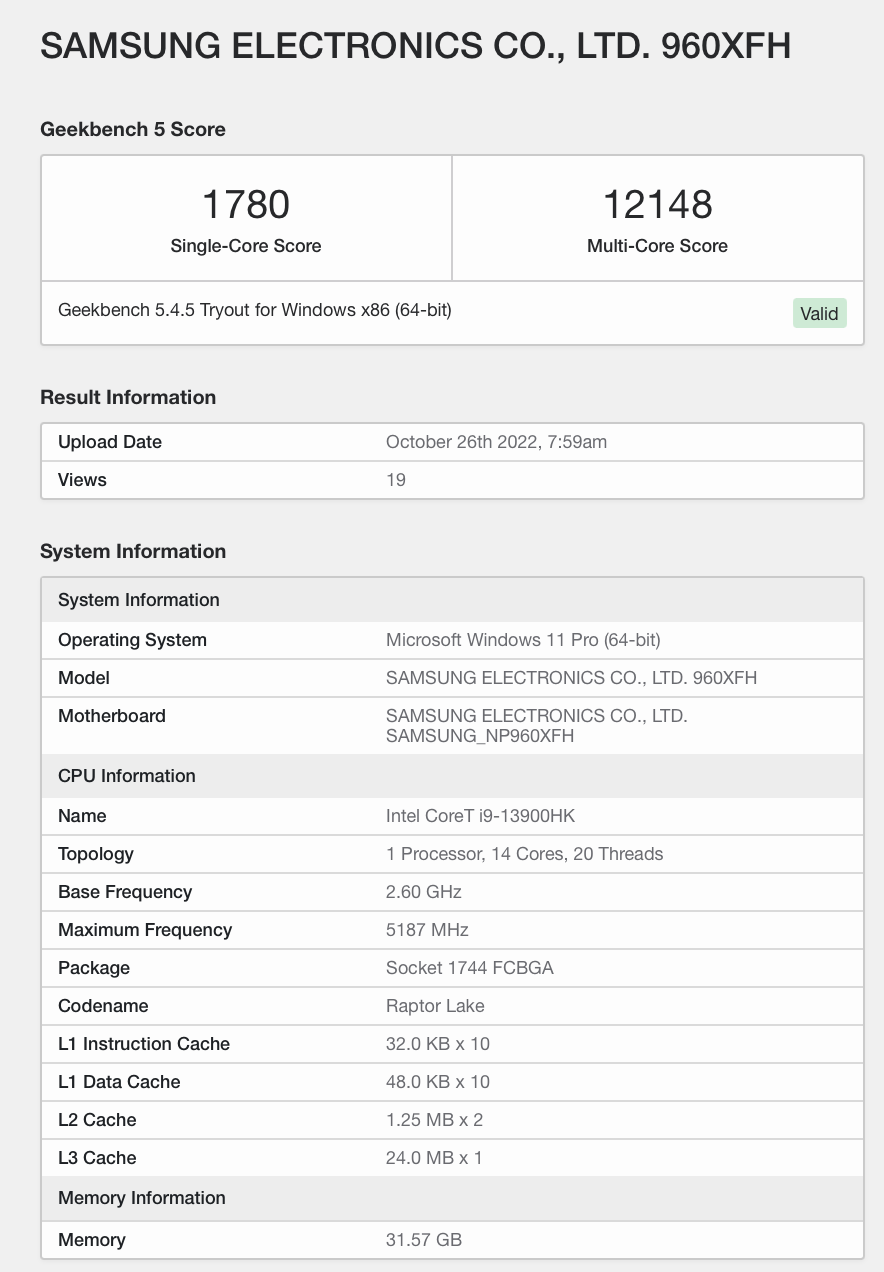Click the 1780 single-core score number

pyautogui.click(x=246, y=204)
